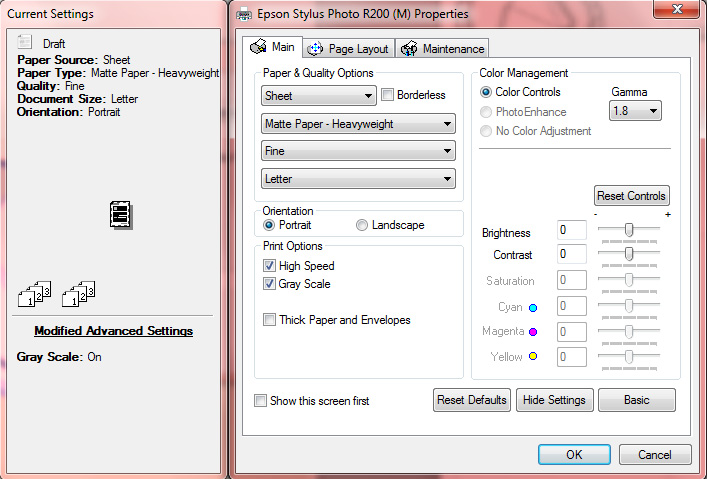This screenshot has width=707, height=479.
Task: Click the Reset Defaults button
Action: coord(472,400)
